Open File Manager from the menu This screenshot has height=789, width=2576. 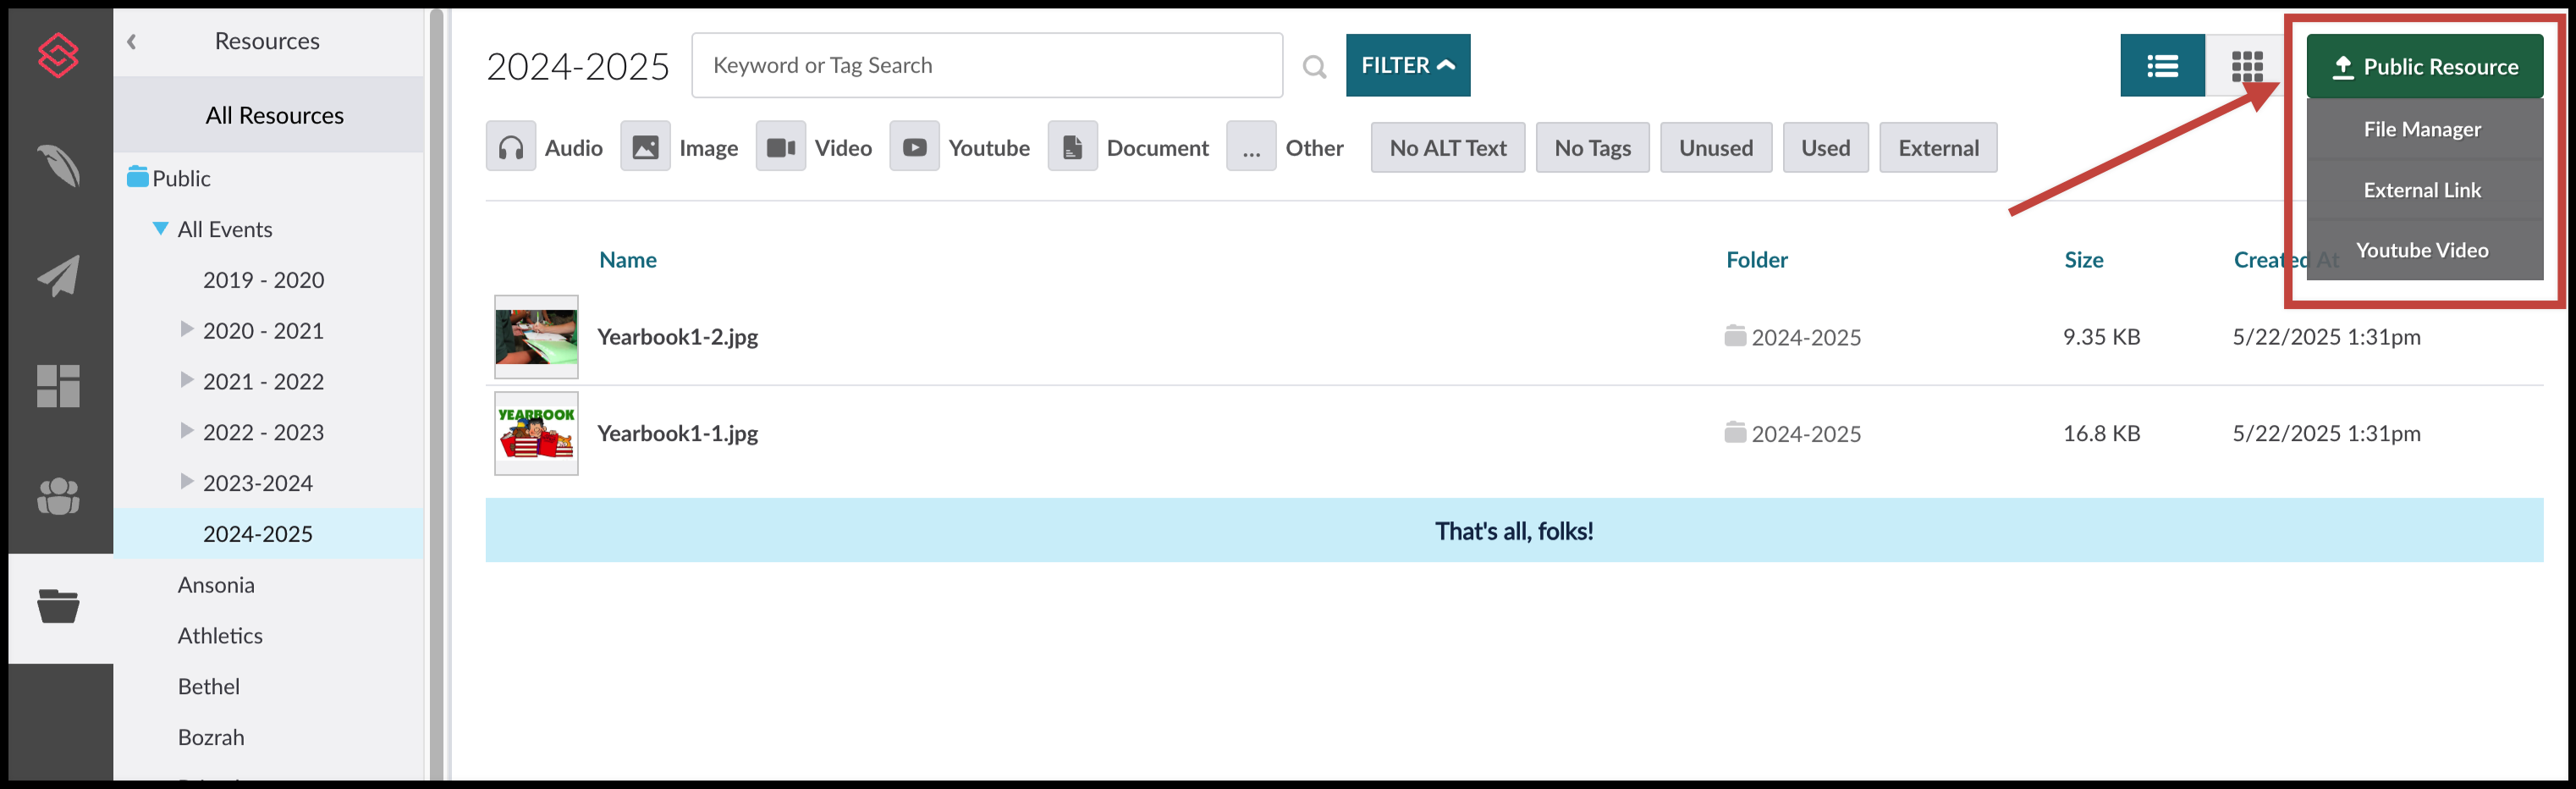point(2423,129)
